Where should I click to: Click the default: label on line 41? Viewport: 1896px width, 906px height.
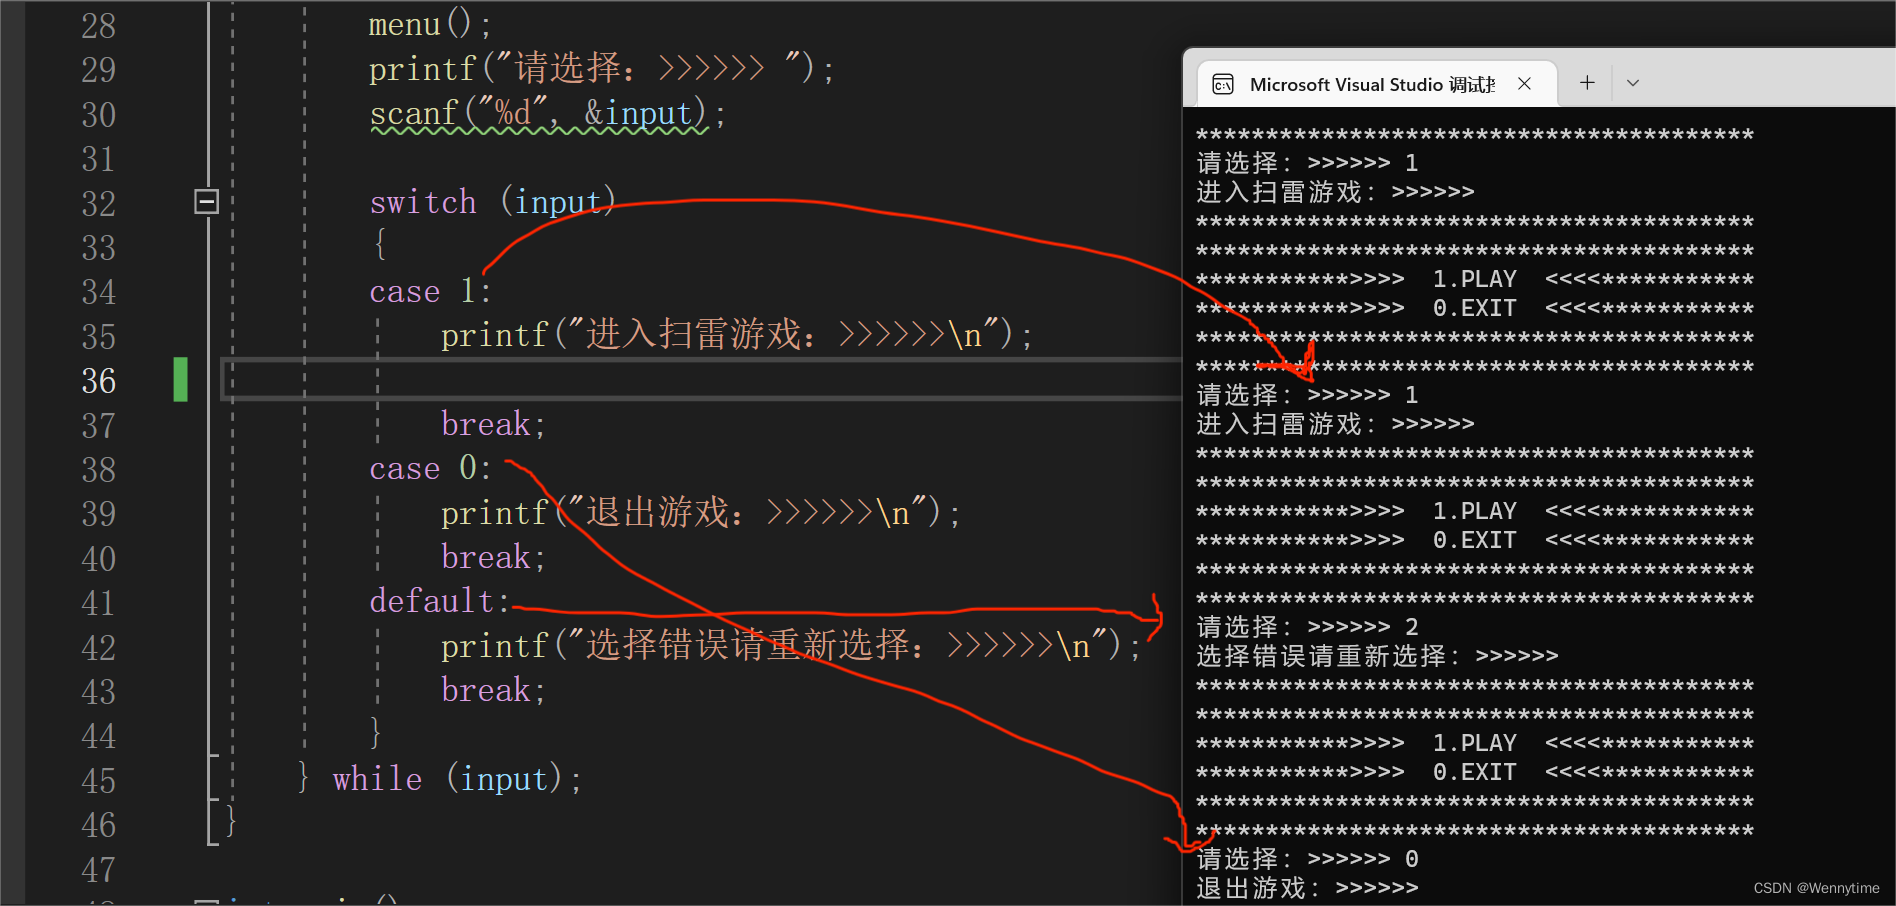click(440, 601)
